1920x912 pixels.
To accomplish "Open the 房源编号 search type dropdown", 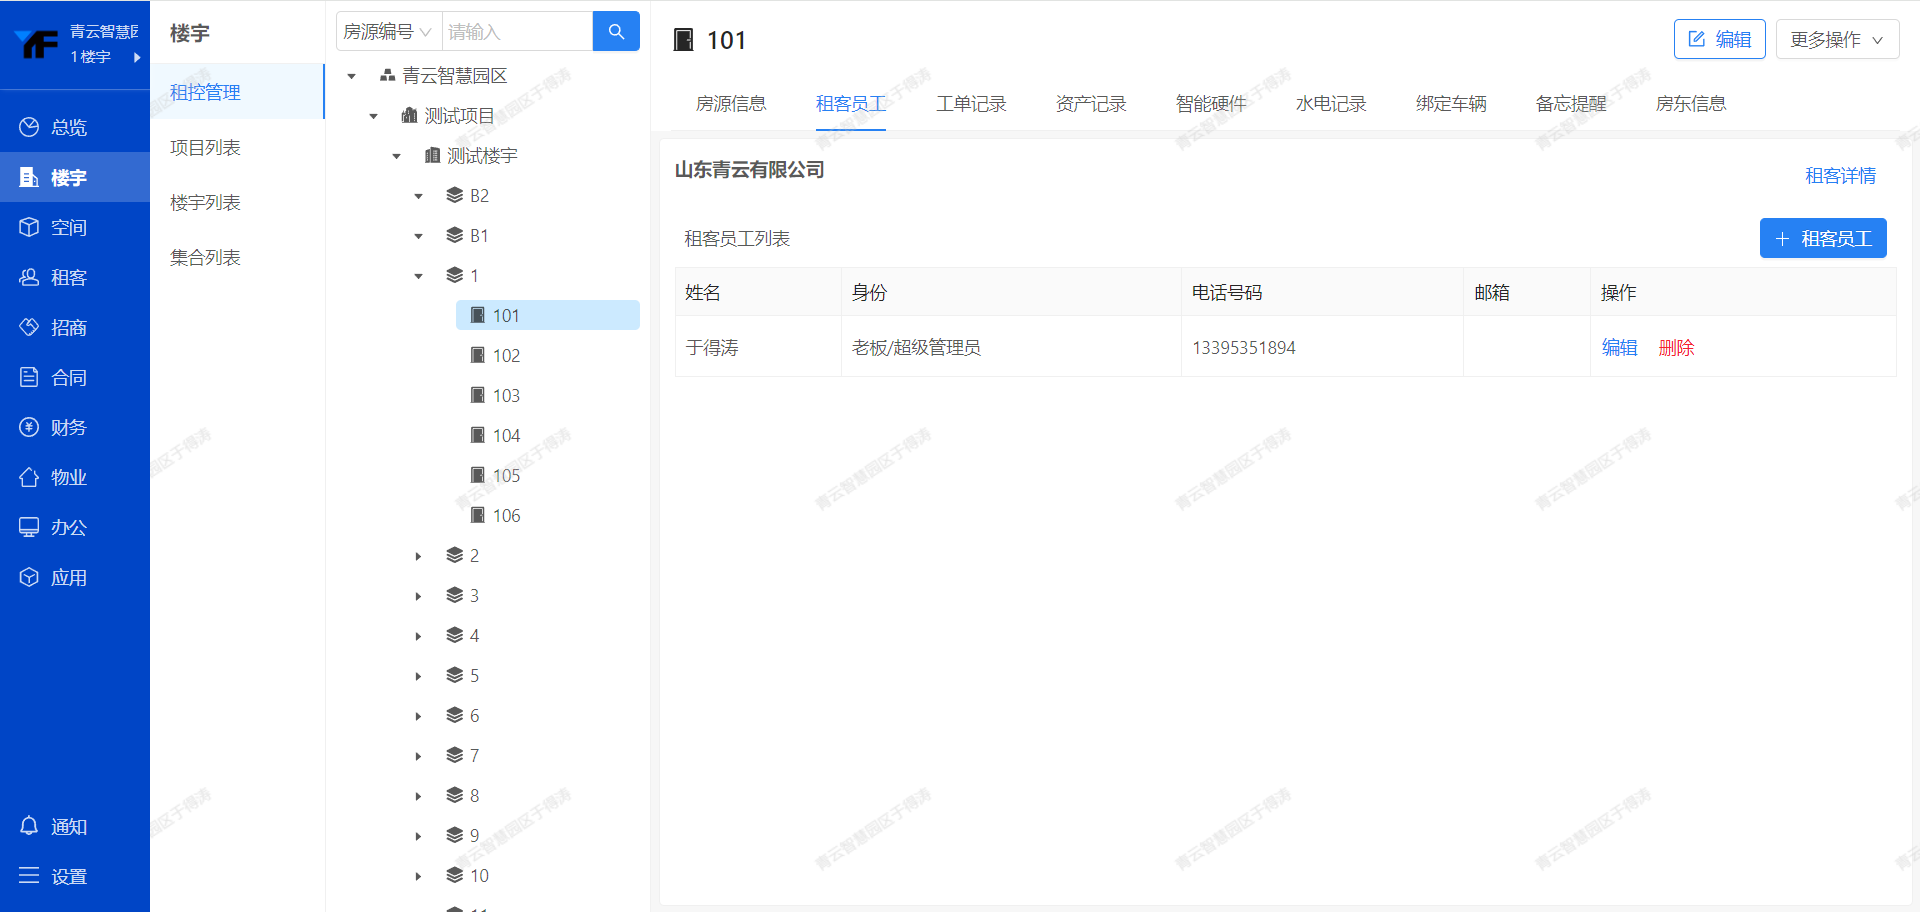I will coord(388,32).
